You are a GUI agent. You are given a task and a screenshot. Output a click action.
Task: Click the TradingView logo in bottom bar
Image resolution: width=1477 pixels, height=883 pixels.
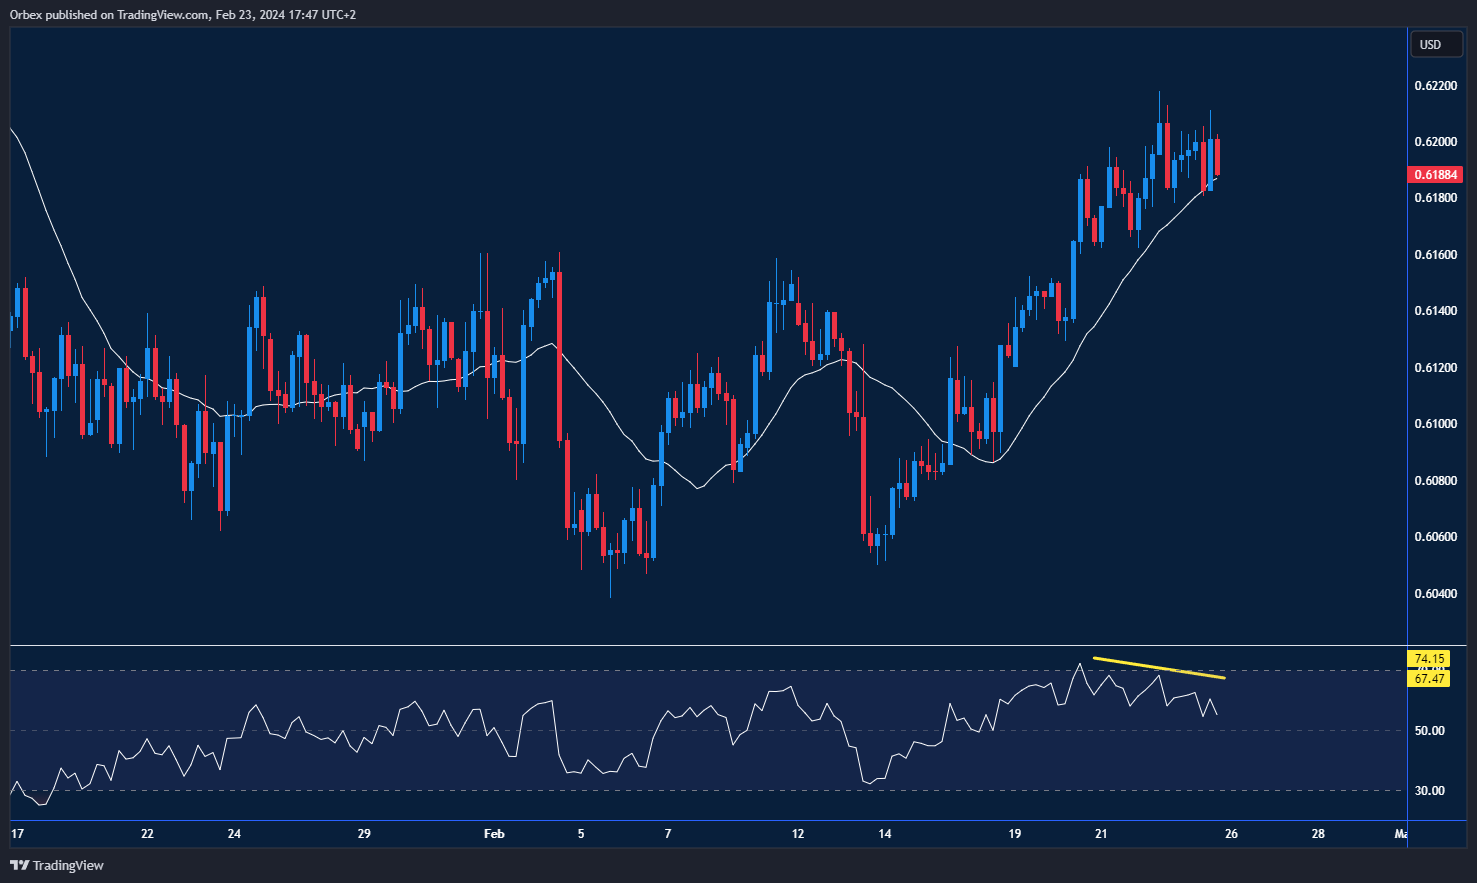click(18, 865)
